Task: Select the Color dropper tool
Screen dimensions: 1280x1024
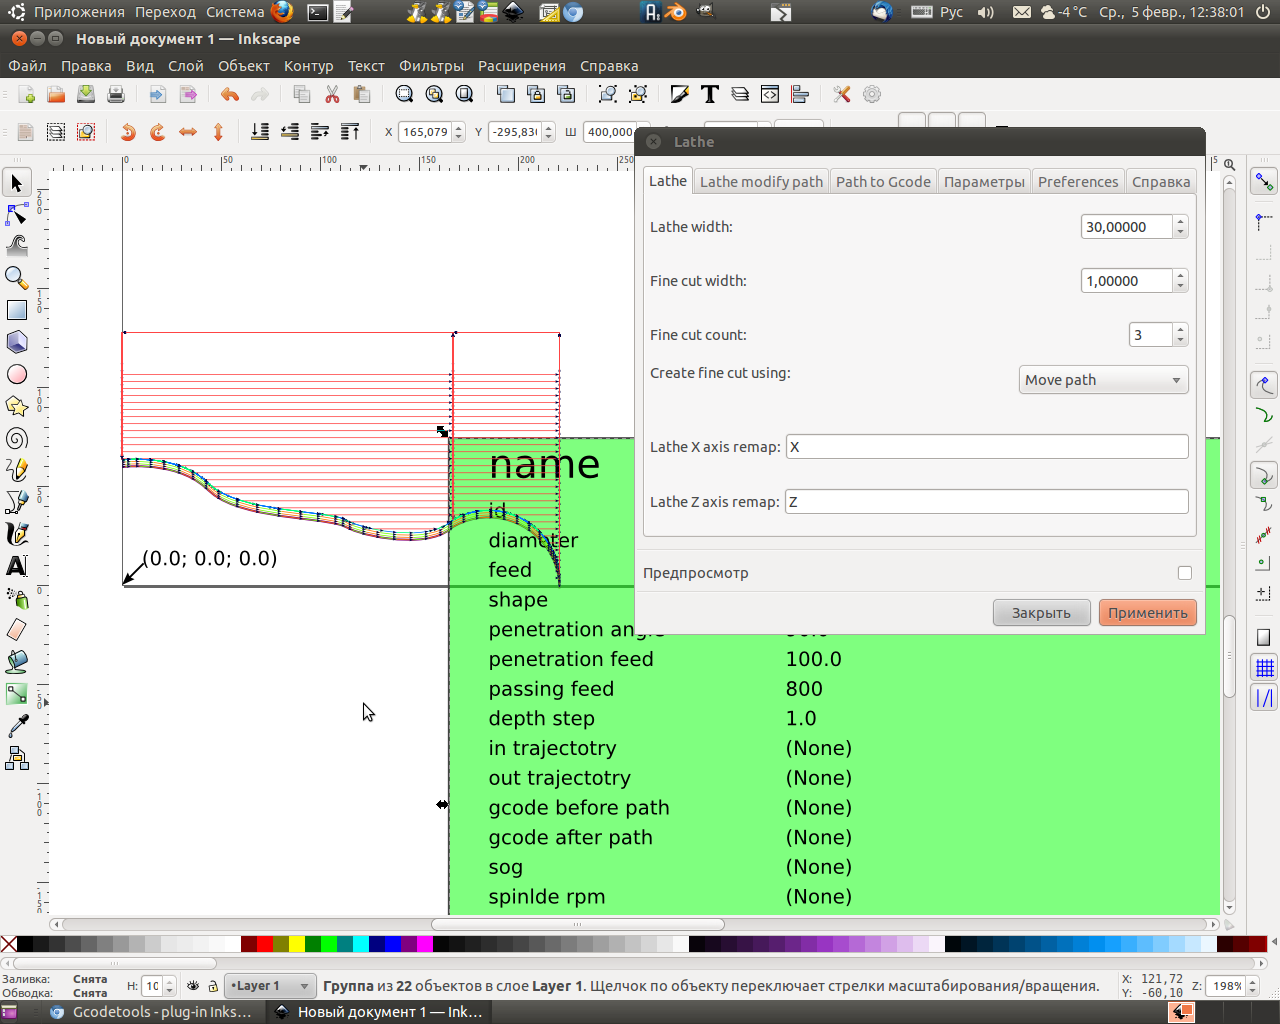Action: (x=17, y=726)
